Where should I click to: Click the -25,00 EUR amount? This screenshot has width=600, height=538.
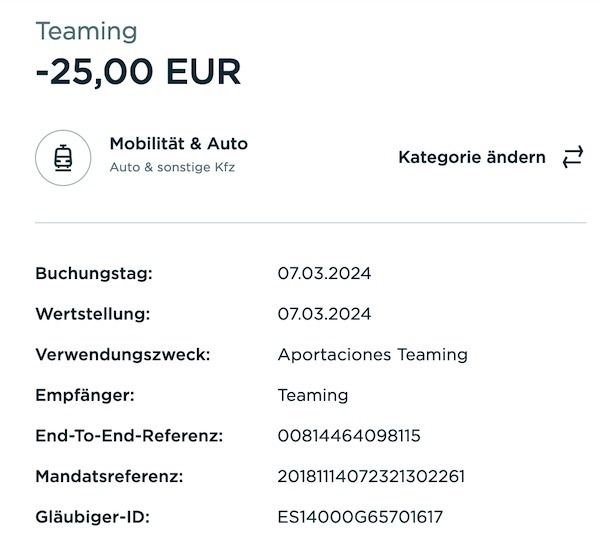pos(138,72)
